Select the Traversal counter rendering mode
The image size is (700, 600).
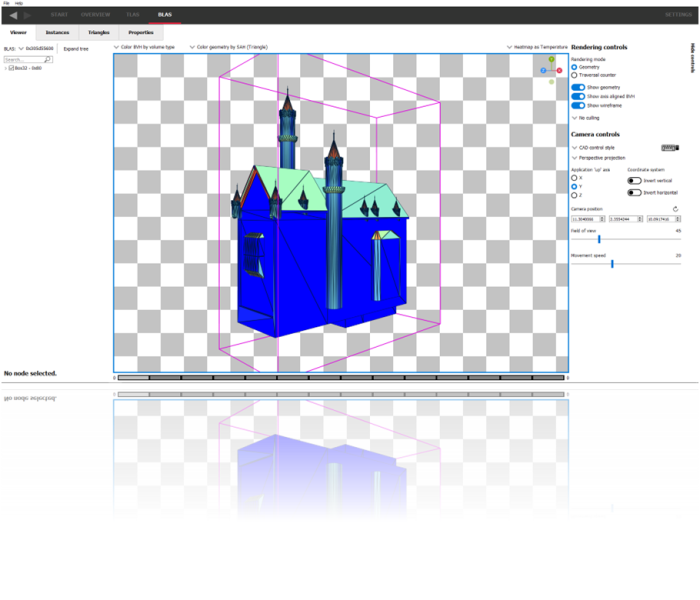[x=574, y=75]
